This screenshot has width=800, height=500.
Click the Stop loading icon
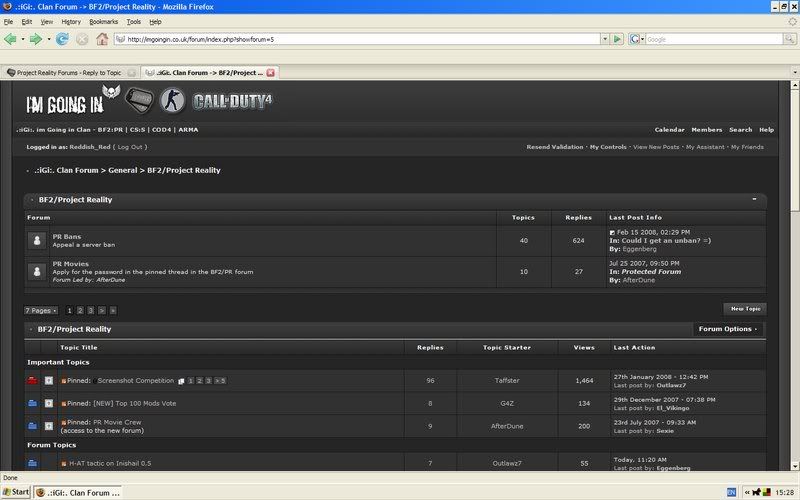coord(82,39)
